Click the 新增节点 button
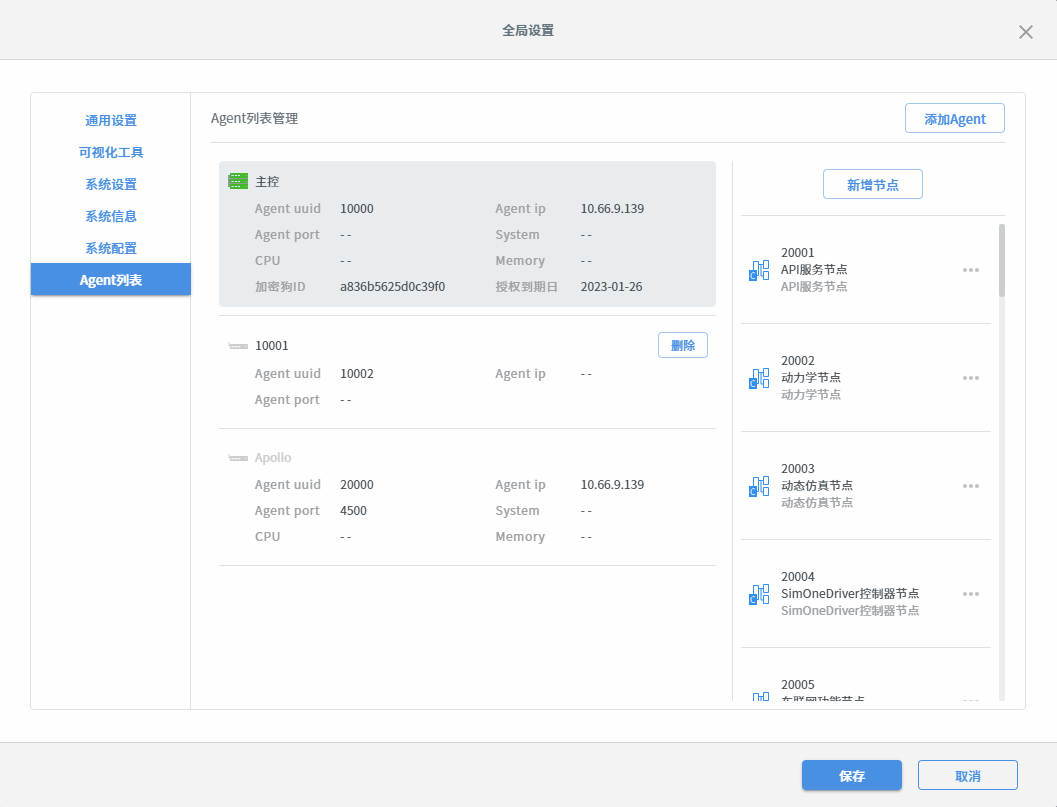Screen dimensions: 1057x807 click(872, 184)
